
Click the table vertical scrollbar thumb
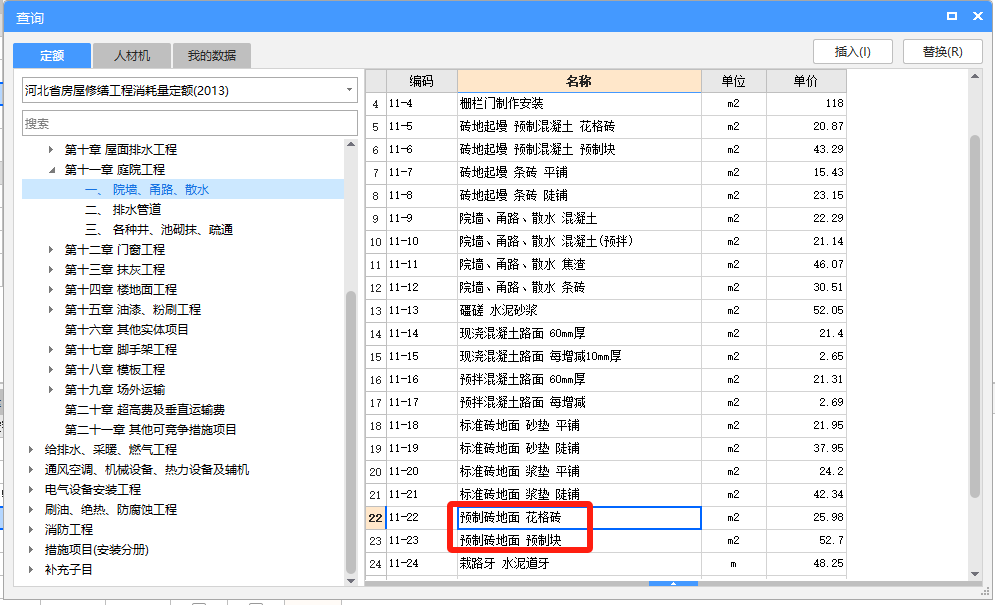pyautogui.click(x=975, y=316)
